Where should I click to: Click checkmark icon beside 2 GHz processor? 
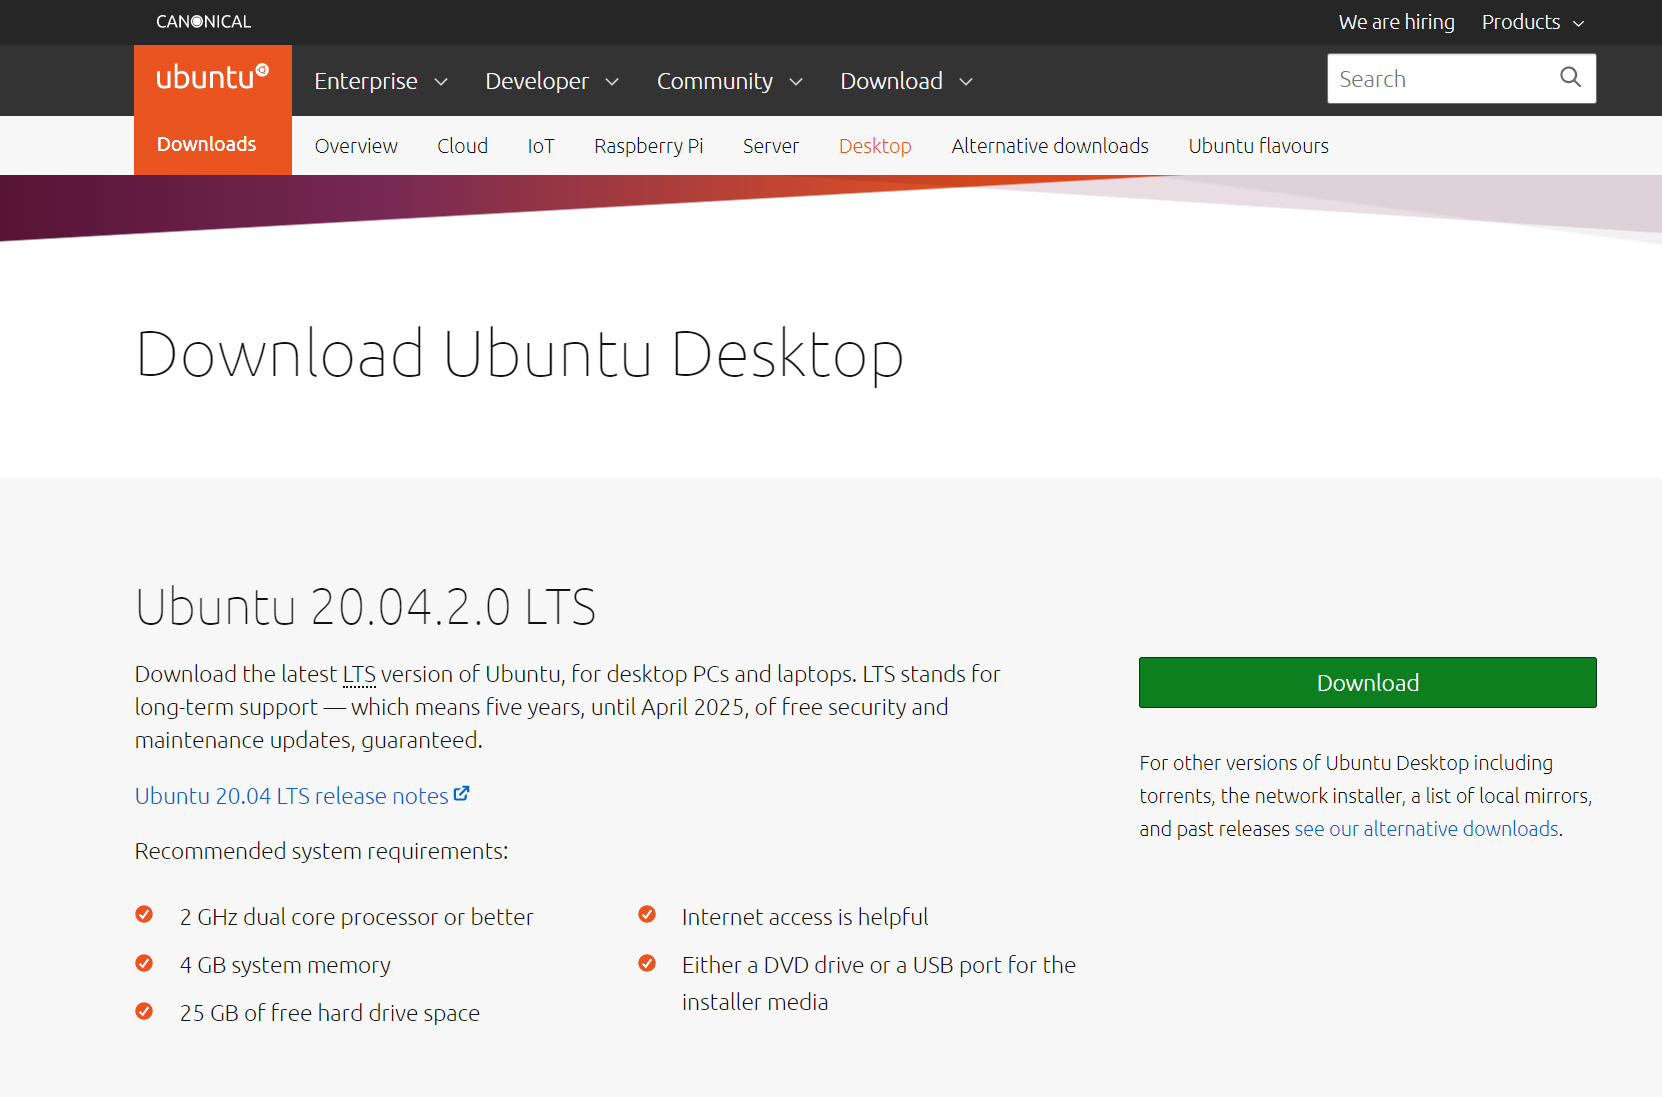pos(144,914)
